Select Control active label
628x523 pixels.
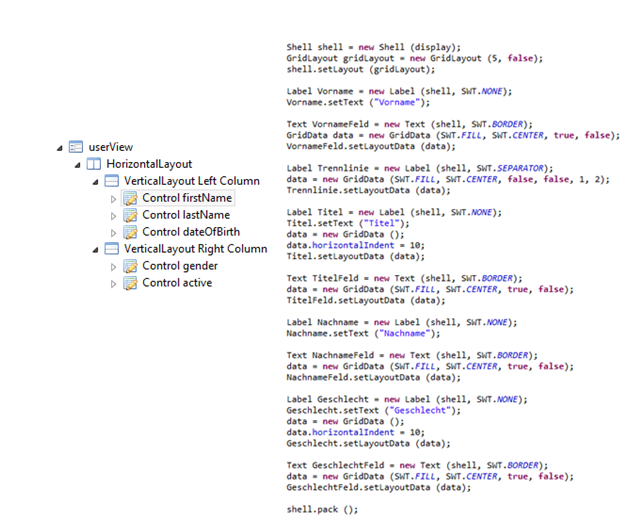(x=177, y=283)
